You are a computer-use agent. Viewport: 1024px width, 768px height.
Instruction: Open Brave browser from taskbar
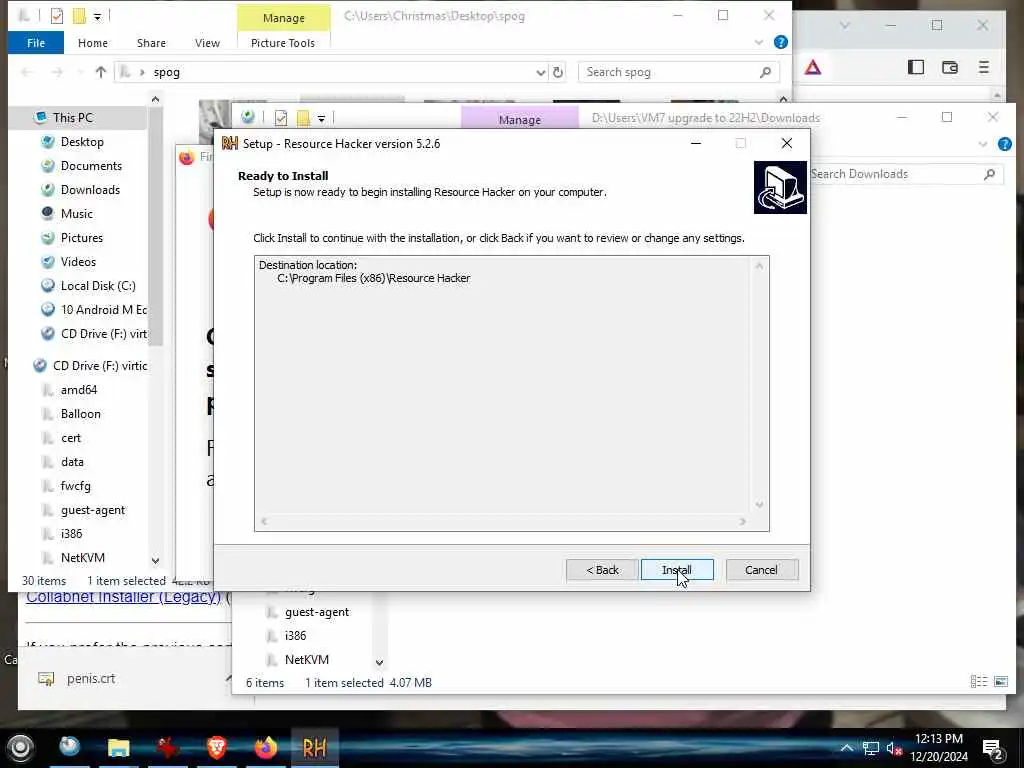217,747
